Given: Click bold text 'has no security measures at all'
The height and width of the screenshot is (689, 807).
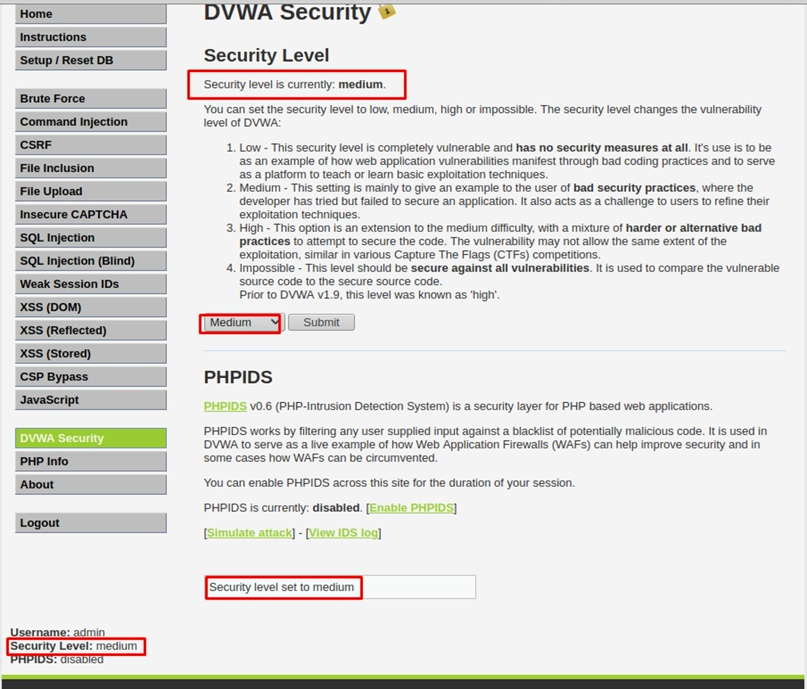Looking at the screenshot, I should coord(602,148).
